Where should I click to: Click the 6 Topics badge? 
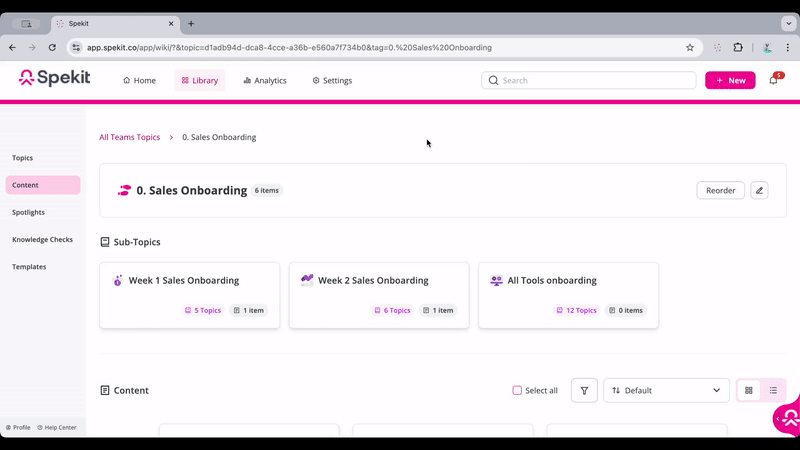tap(392, 310)
